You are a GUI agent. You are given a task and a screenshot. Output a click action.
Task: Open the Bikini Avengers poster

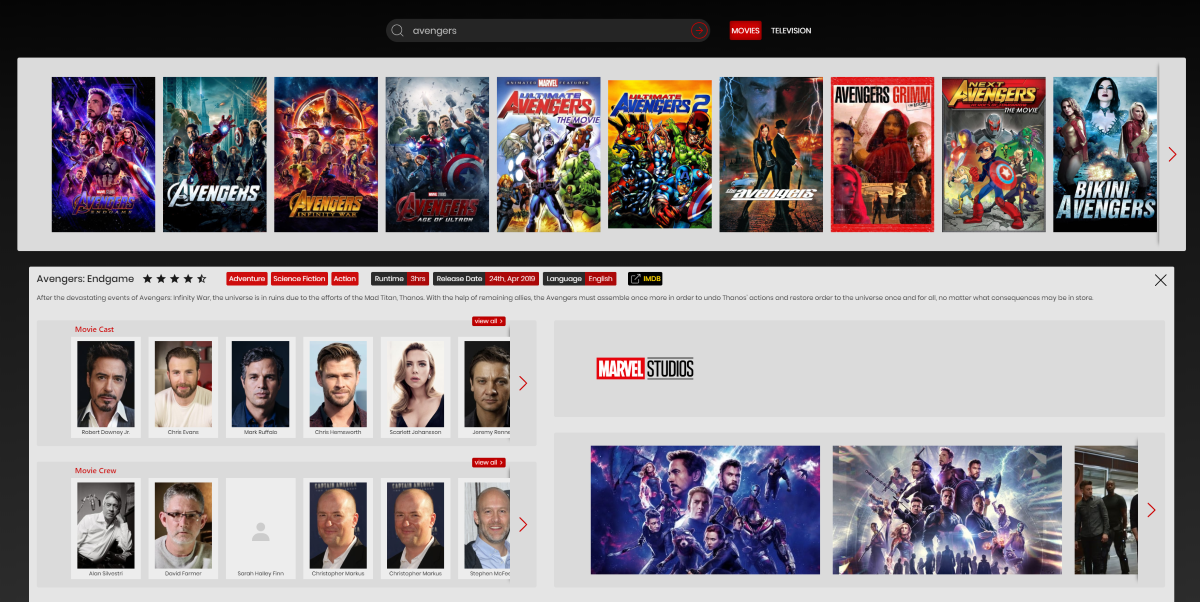click(1105, 154)
